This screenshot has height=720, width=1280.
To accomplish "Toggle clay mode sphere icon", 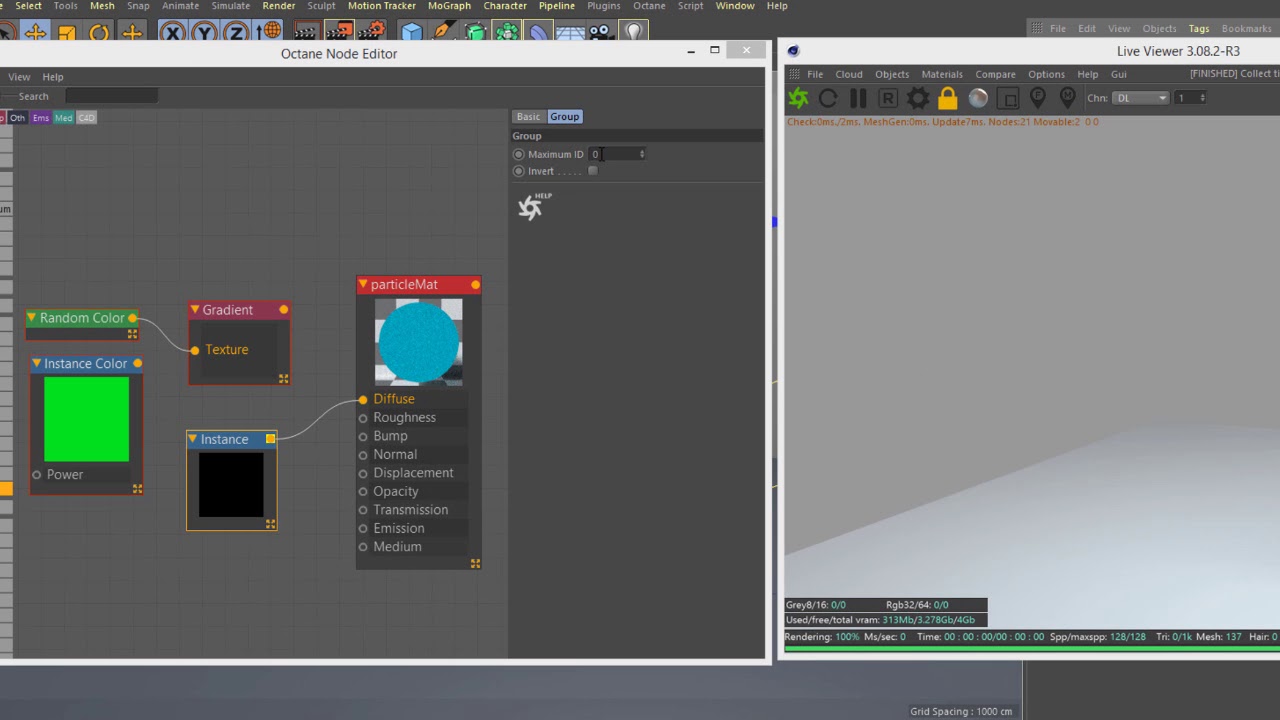I will [978, 98].
